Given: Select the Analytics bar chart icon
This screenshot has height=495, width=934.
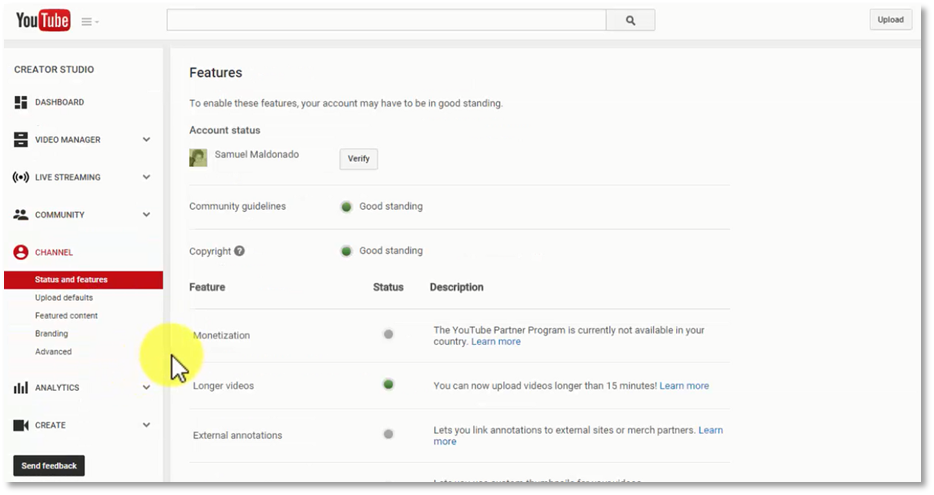Looking at the screenshot, I should 21,388.
